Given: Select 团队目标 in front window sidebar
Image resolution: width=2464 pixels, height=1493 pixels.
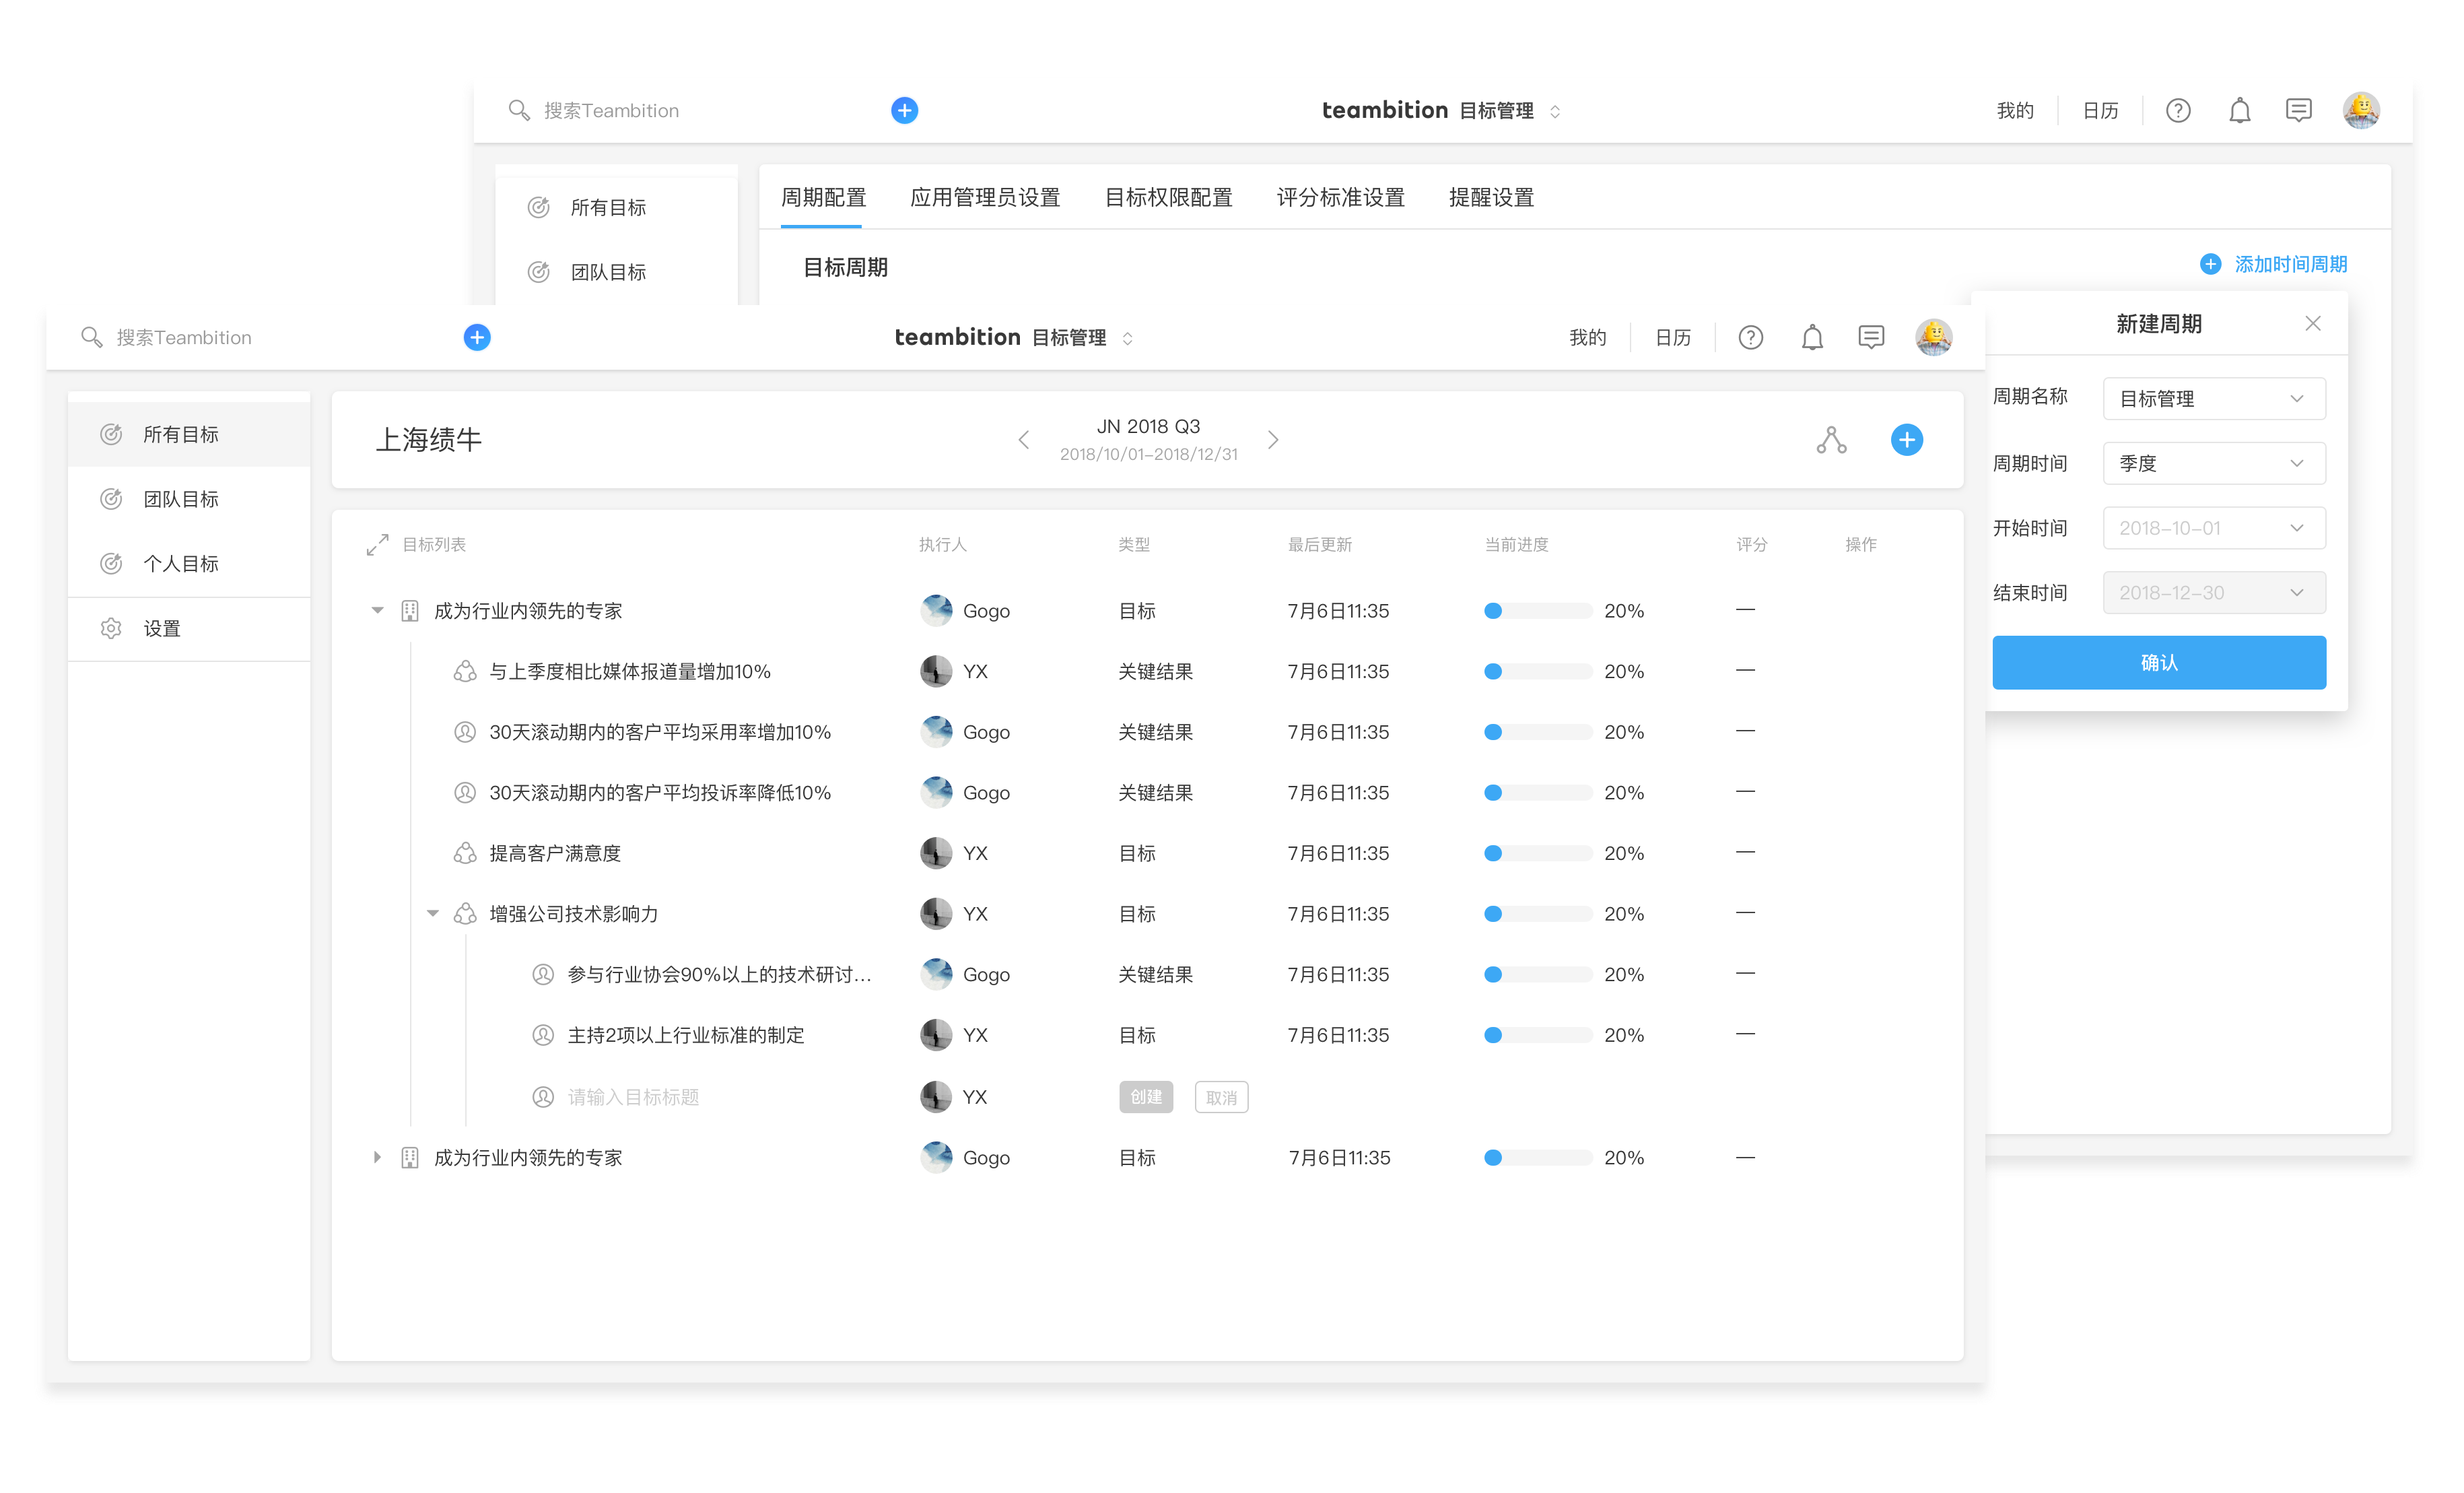Looking at the screenshot, I should coord(189,499).
